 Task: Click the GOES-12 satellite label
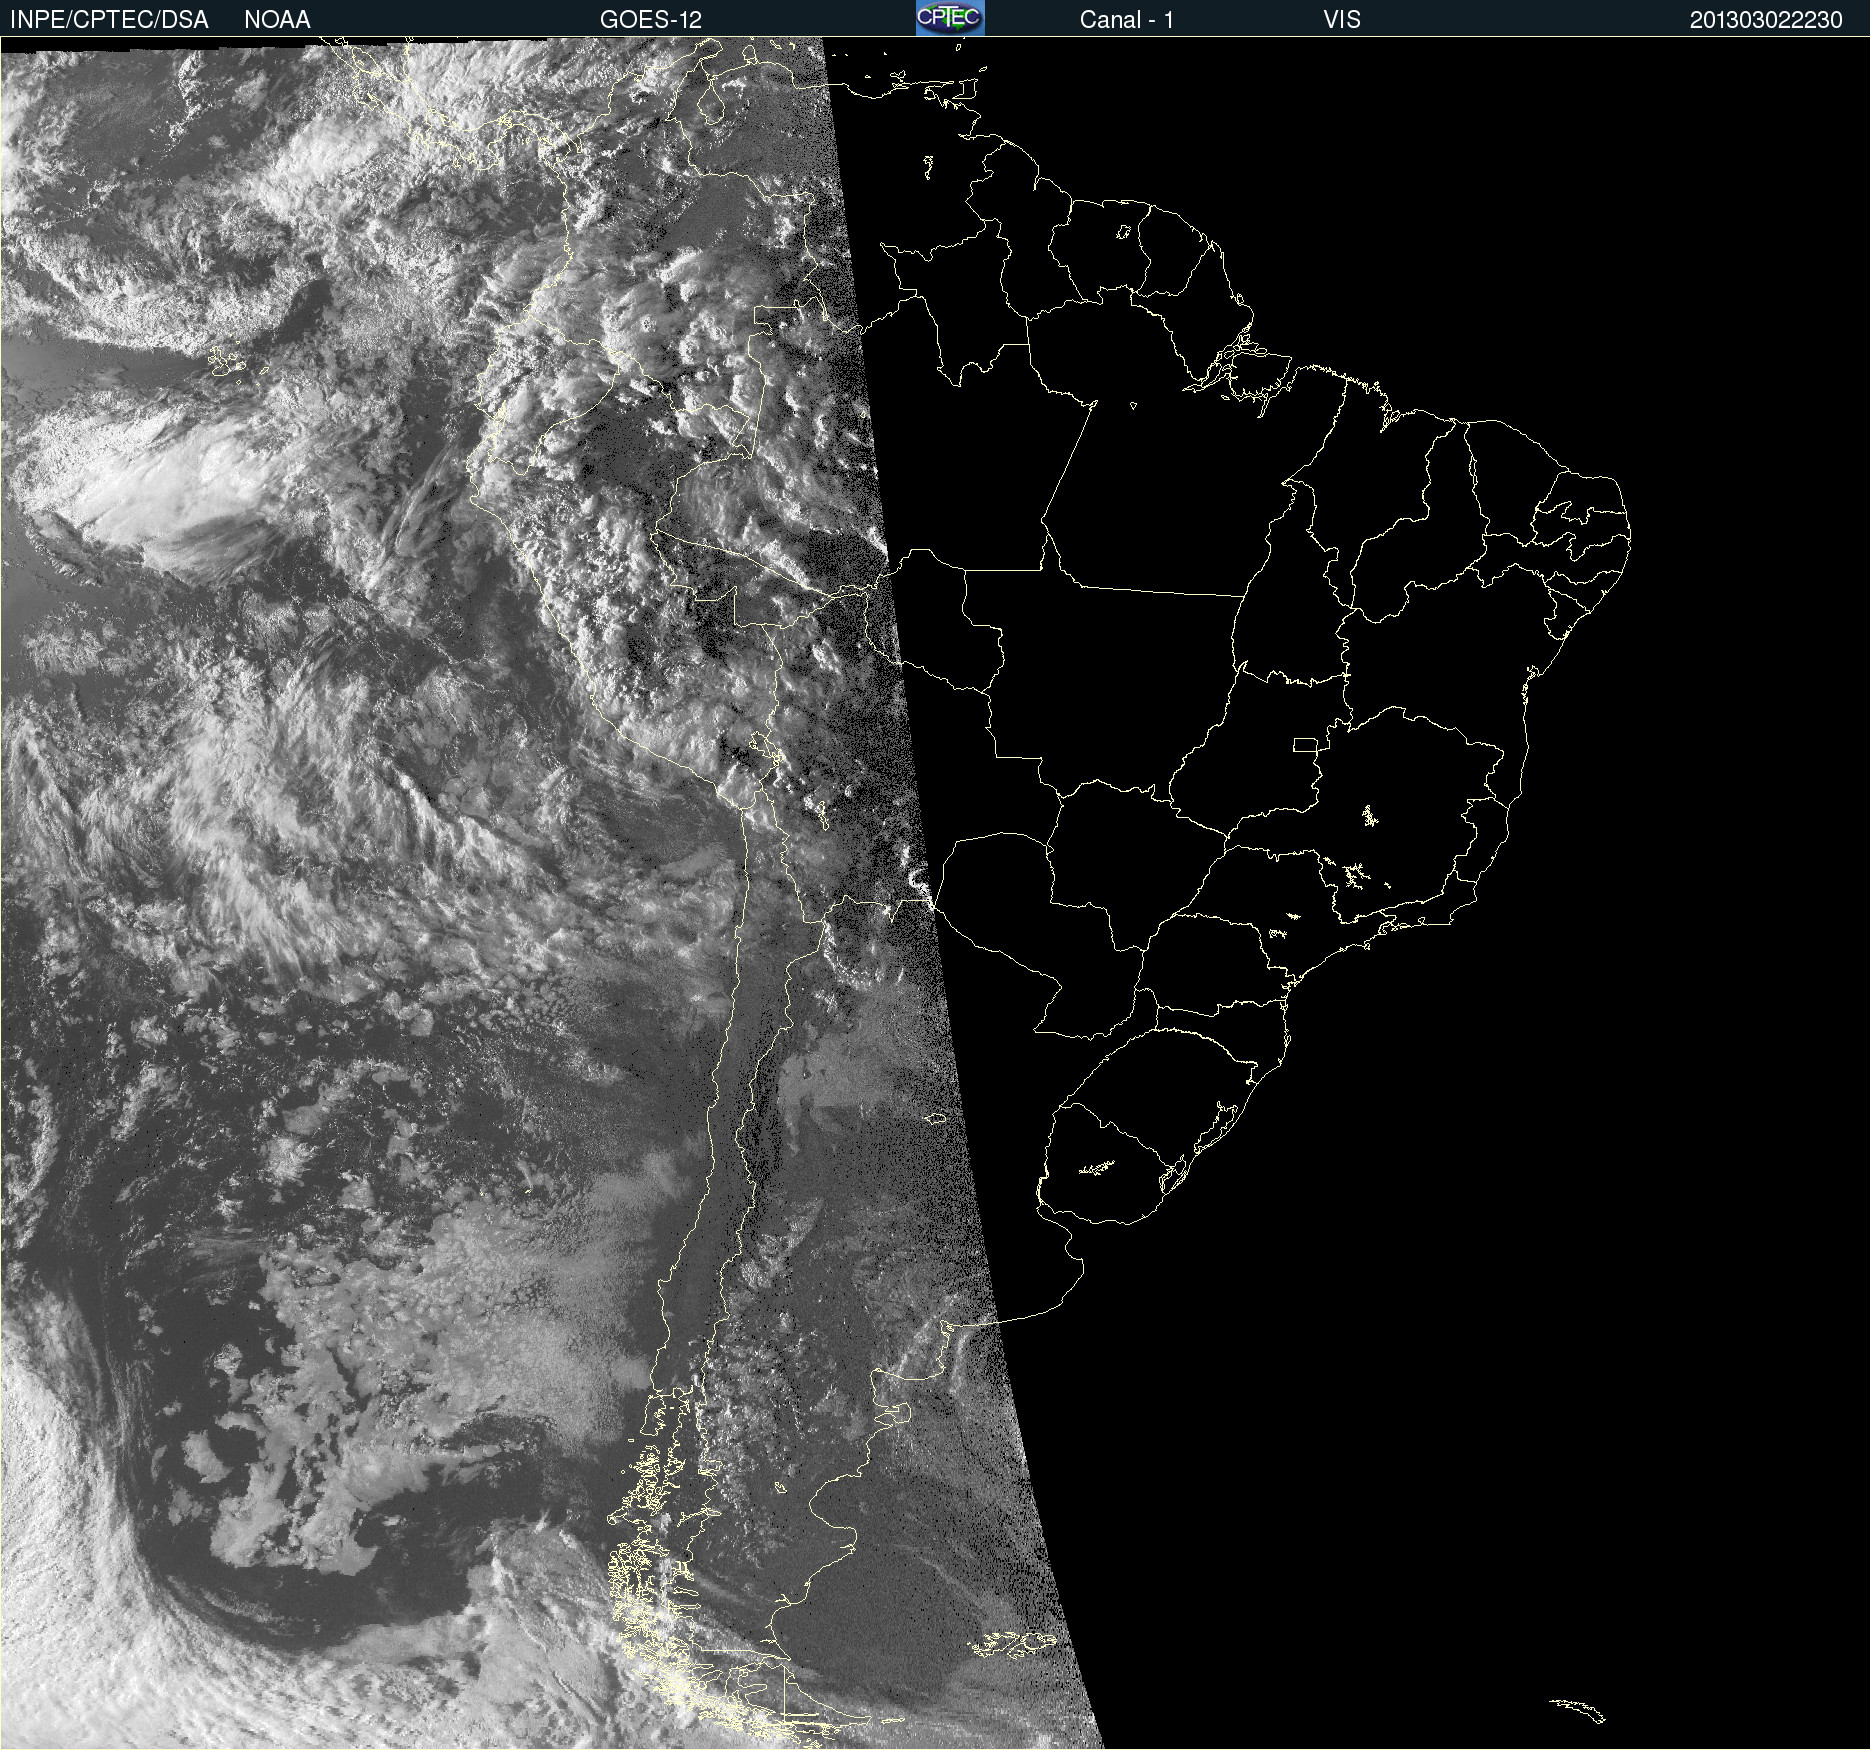click(651, 20)
